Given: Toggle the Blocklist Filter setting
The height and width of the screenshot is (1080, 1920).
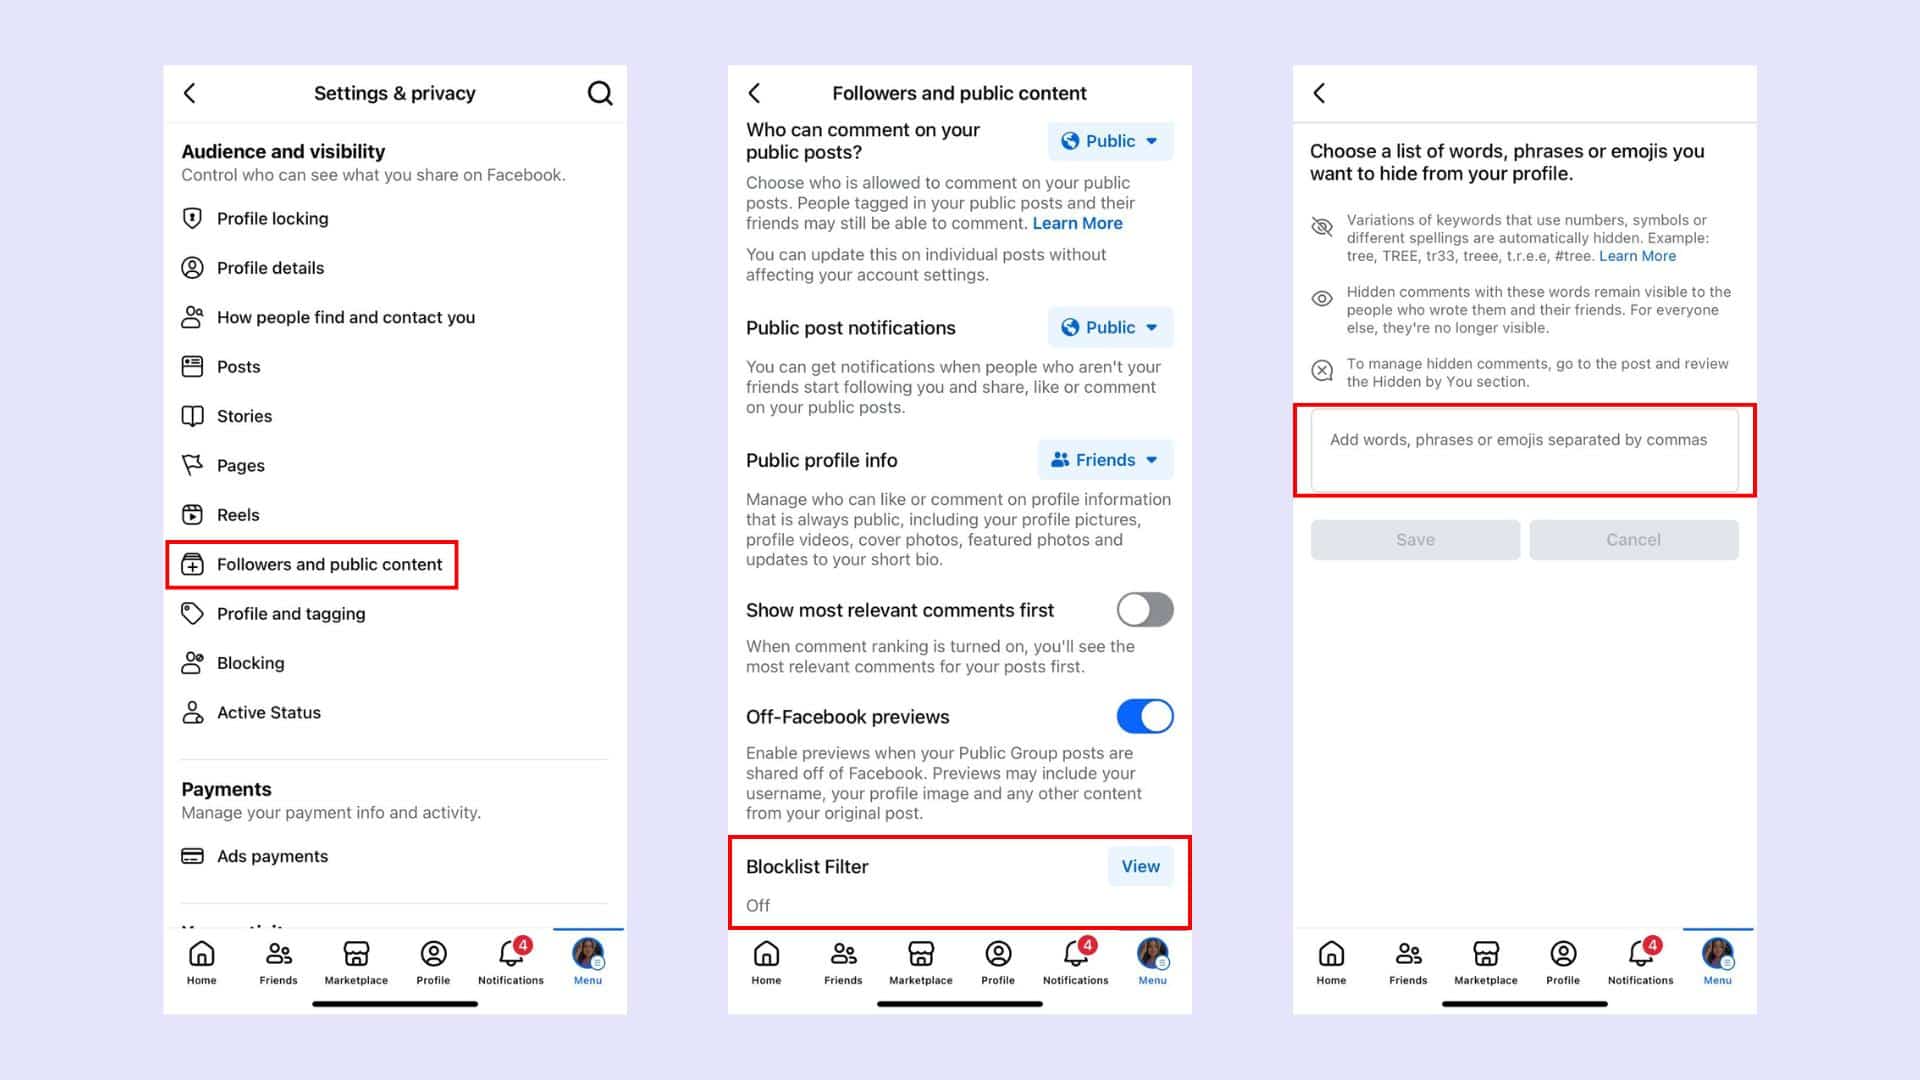Looking at the screenshot, I should point(1139,865).
